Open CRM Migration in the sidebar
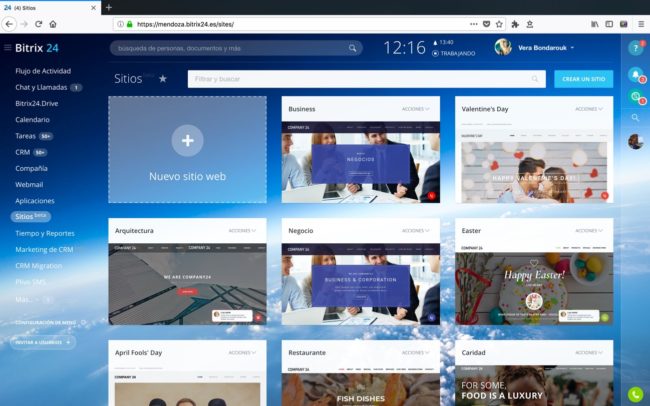This screenshot has width=650, height=406. (x=39, y=265)
